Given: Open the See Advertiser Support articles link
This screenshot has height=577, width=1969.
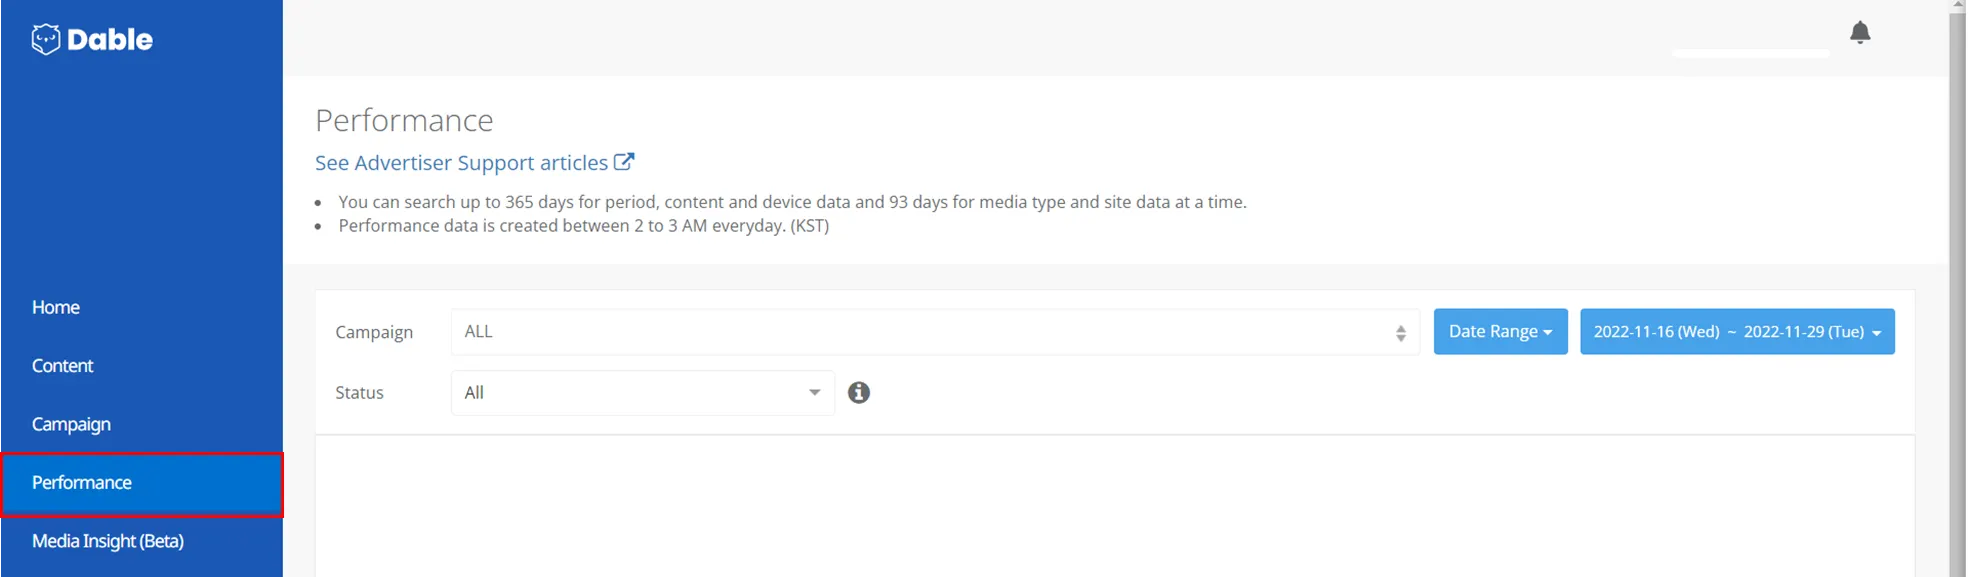Looking at the screenshot, I should [461, 163].
